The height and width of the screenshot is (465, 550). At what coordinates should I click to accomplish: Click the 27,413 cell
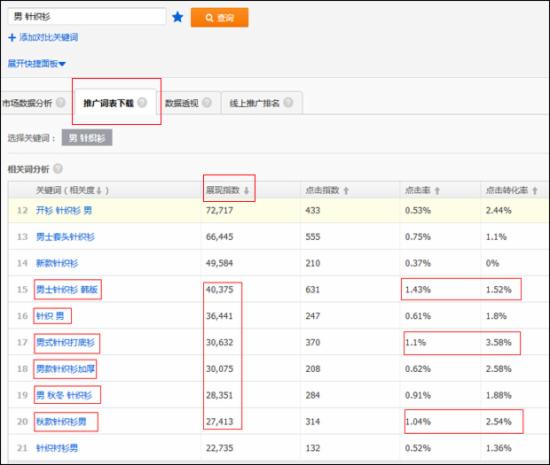(x=219, y=422)
